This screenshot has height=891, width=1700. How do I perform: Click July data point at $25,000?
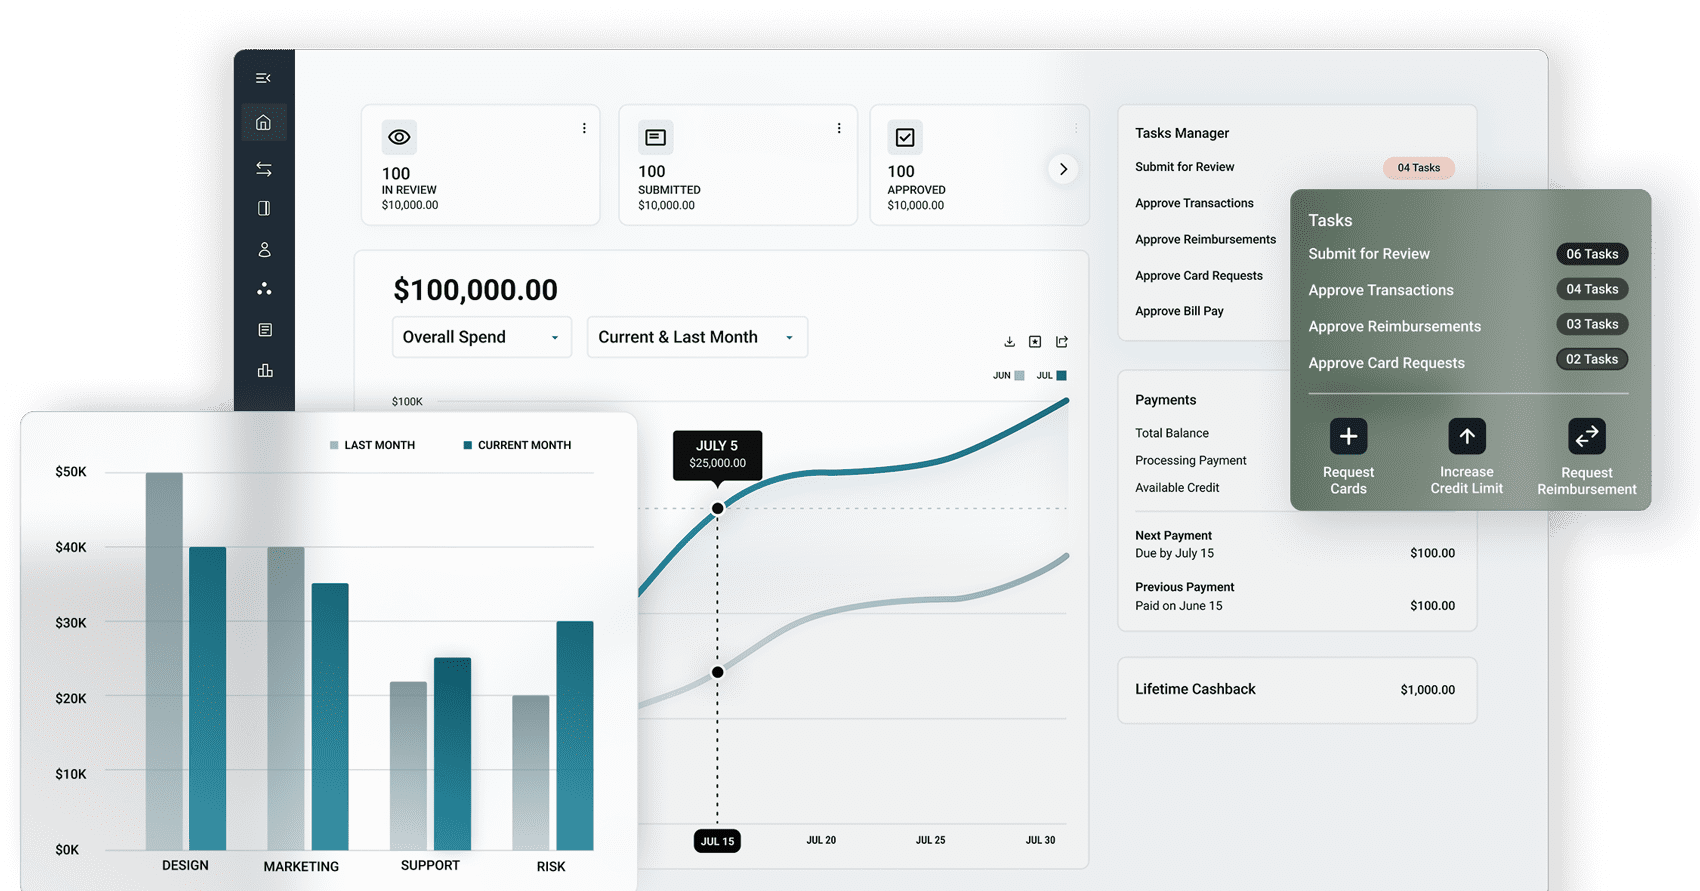coord(717,508)
